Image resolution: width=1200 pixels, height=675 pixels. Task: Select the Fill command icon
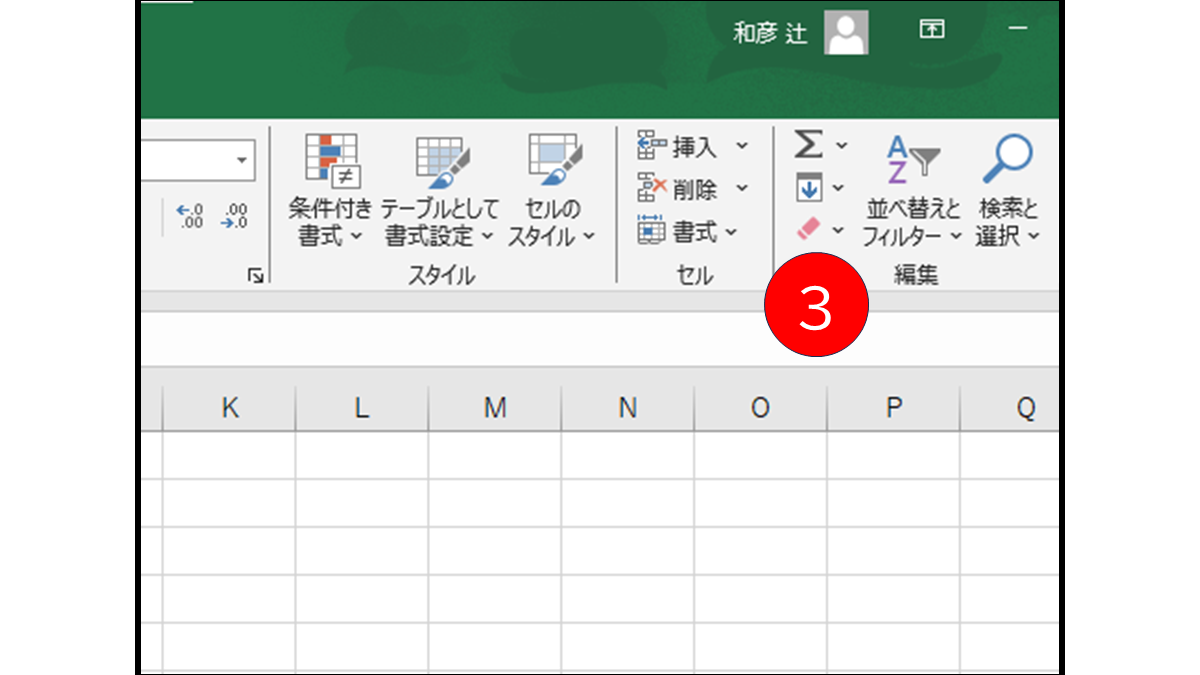pyautogui.click(x=808, y=188)
